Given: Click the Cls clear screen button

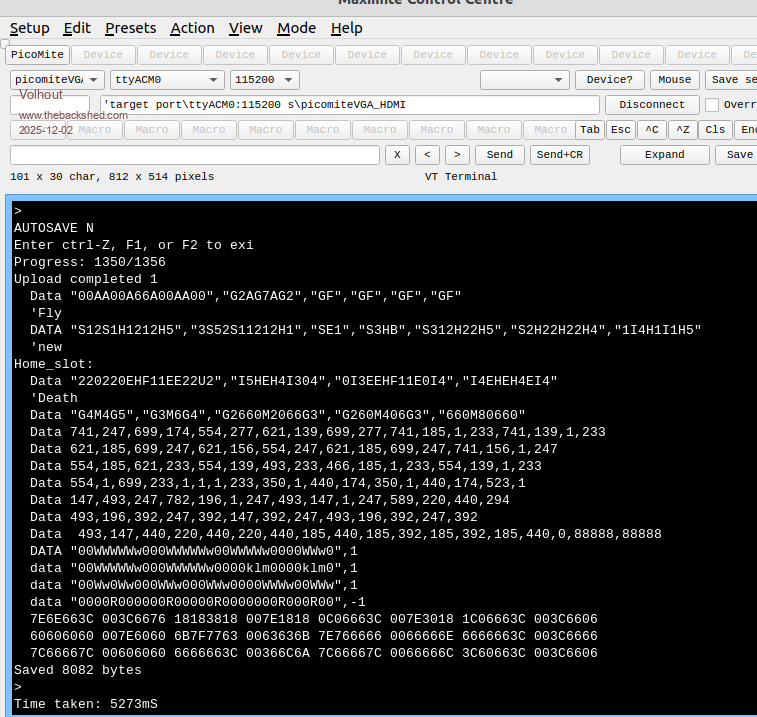Looking at the screenshot, I should 714,130.
